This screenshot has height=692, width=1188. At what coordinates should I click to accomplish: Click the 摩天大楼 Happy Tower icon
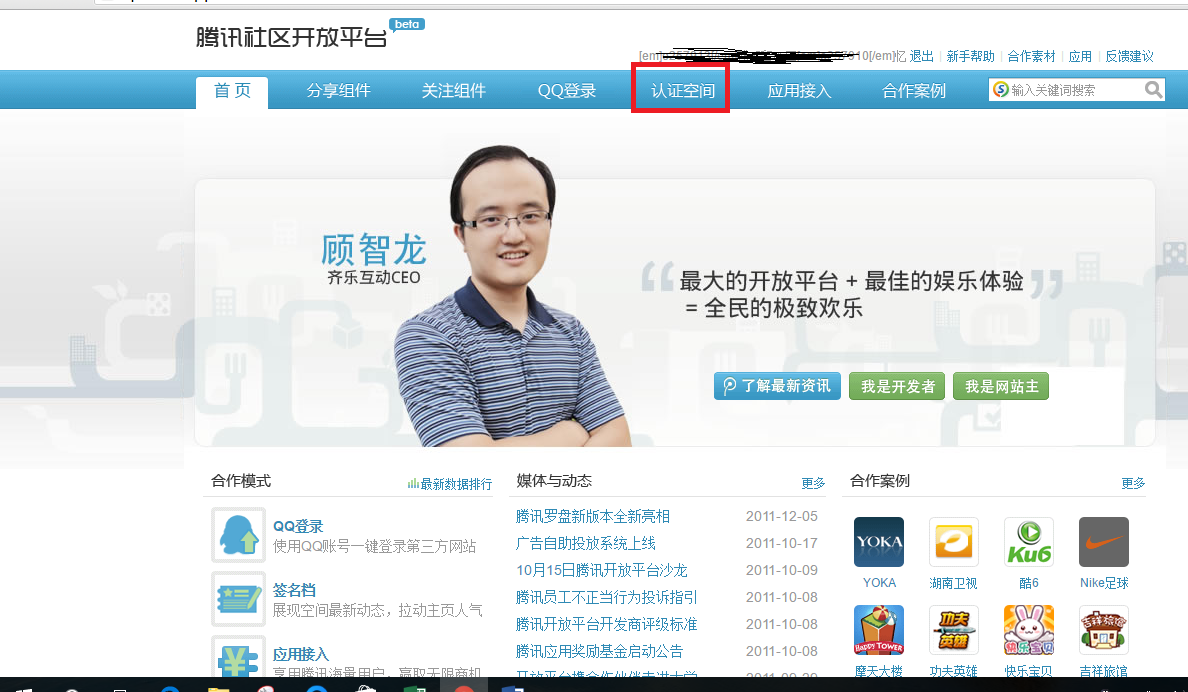[x=879, y=630]
